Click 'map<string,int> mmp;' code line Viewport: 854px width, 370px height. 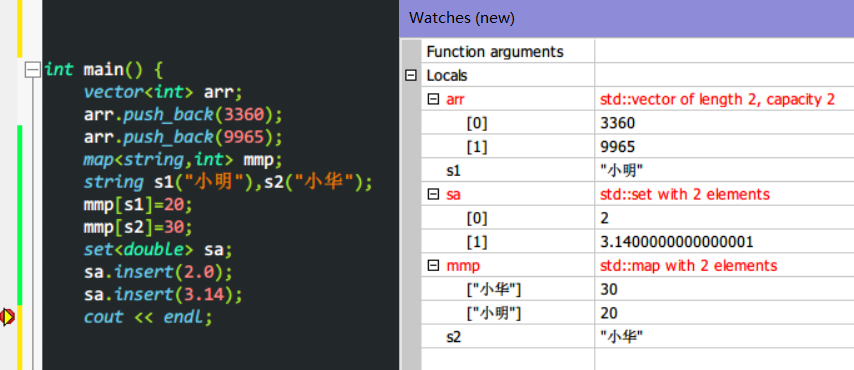point(184,160)
